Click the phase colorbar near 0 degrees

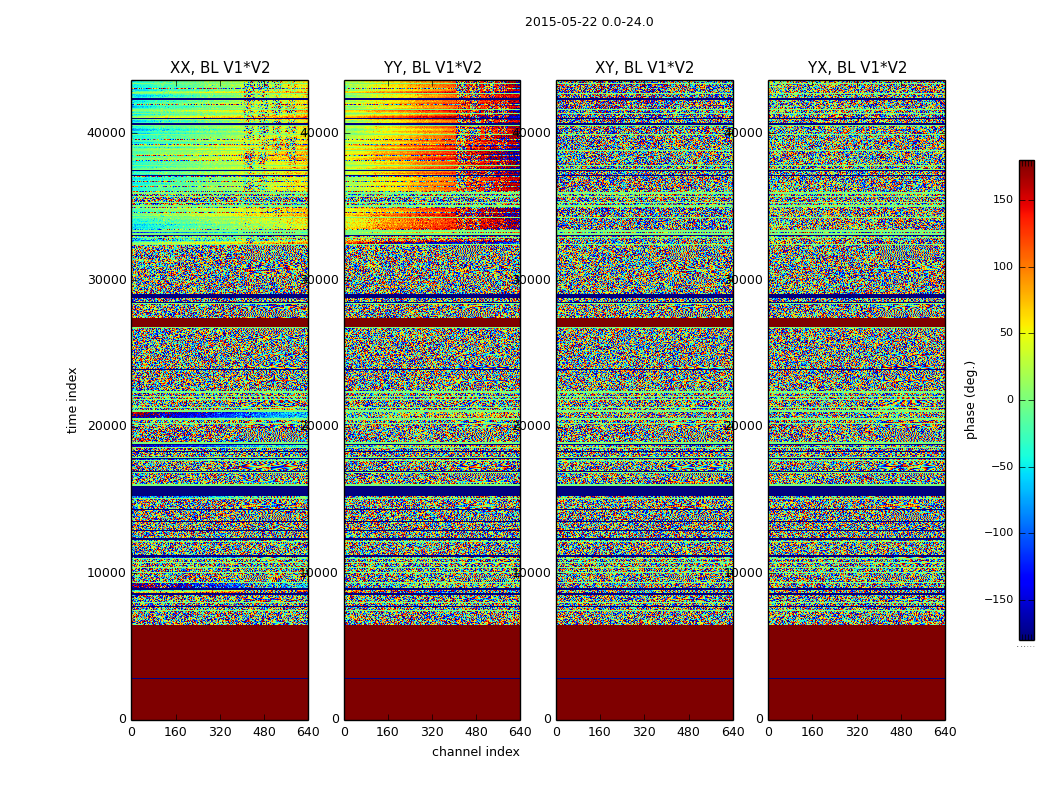1027,400
